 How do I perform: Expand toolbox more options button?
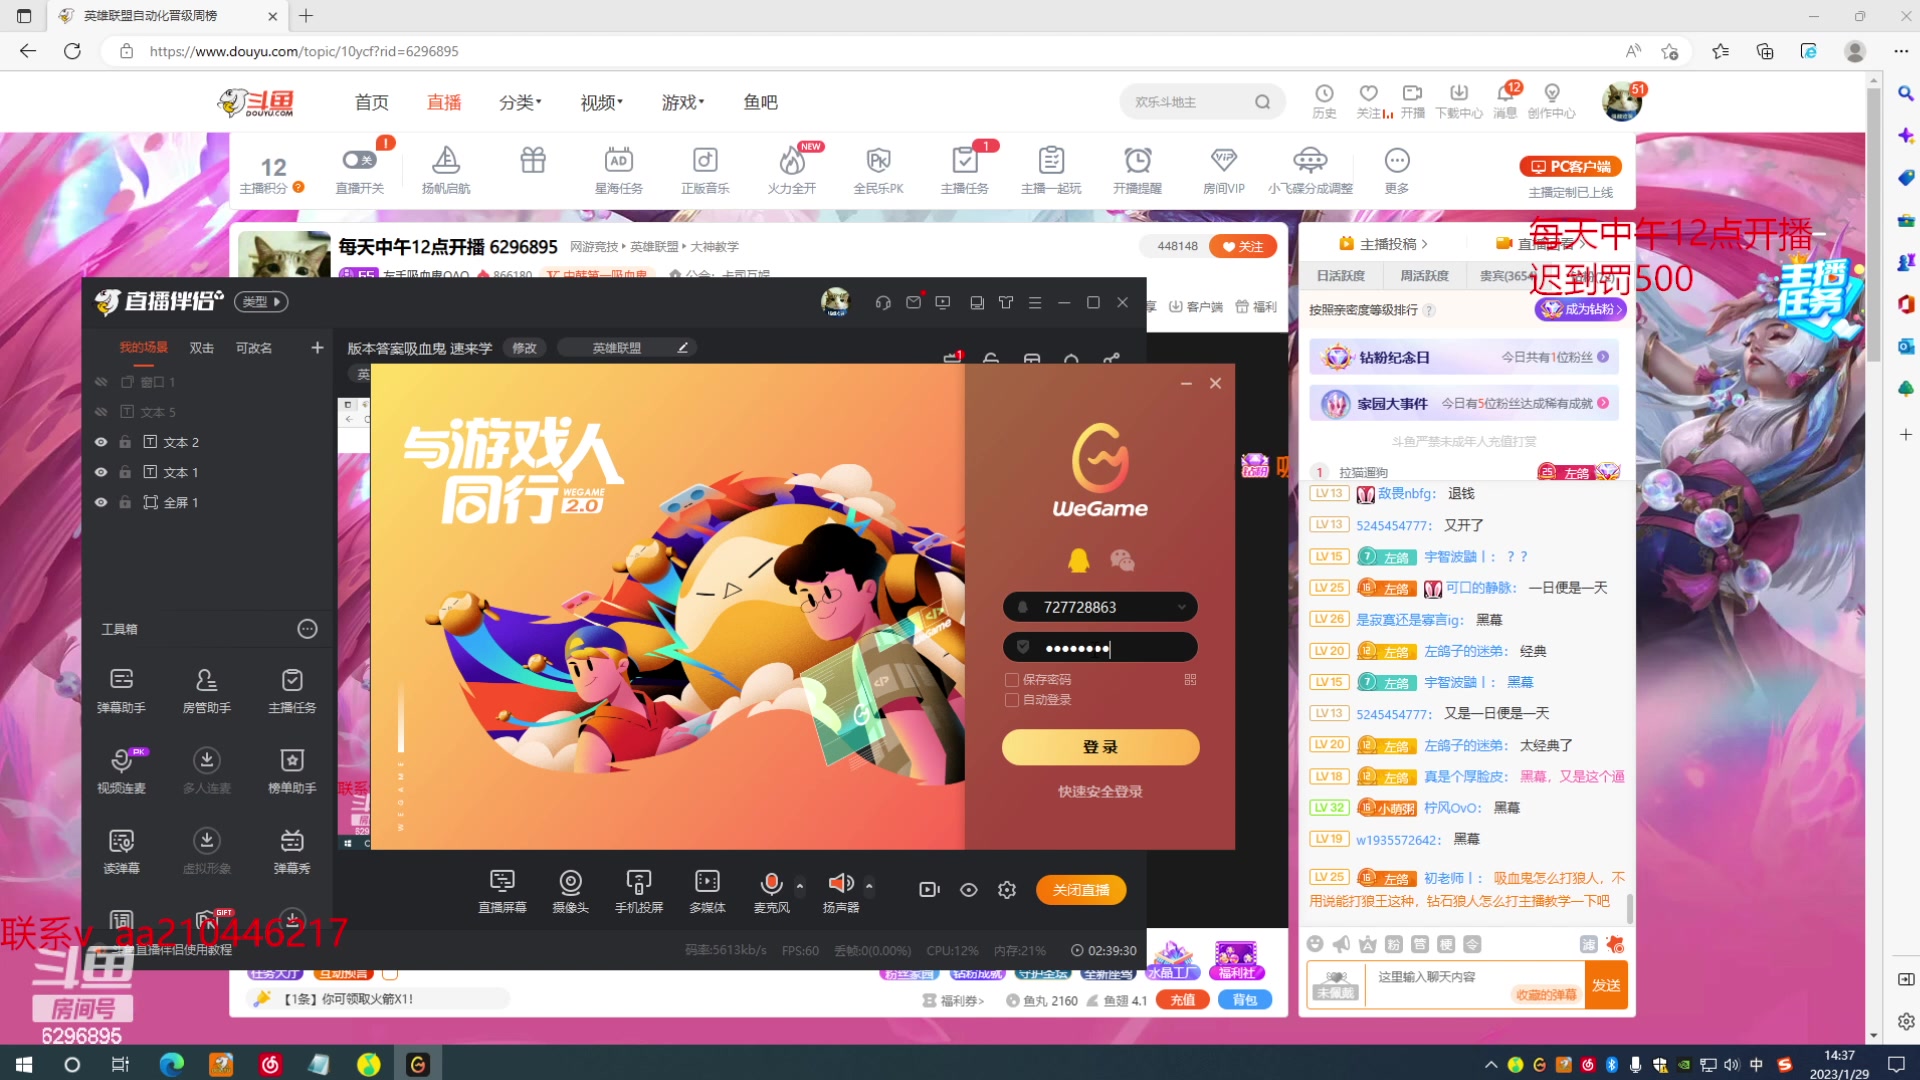[x=307, y=629]
